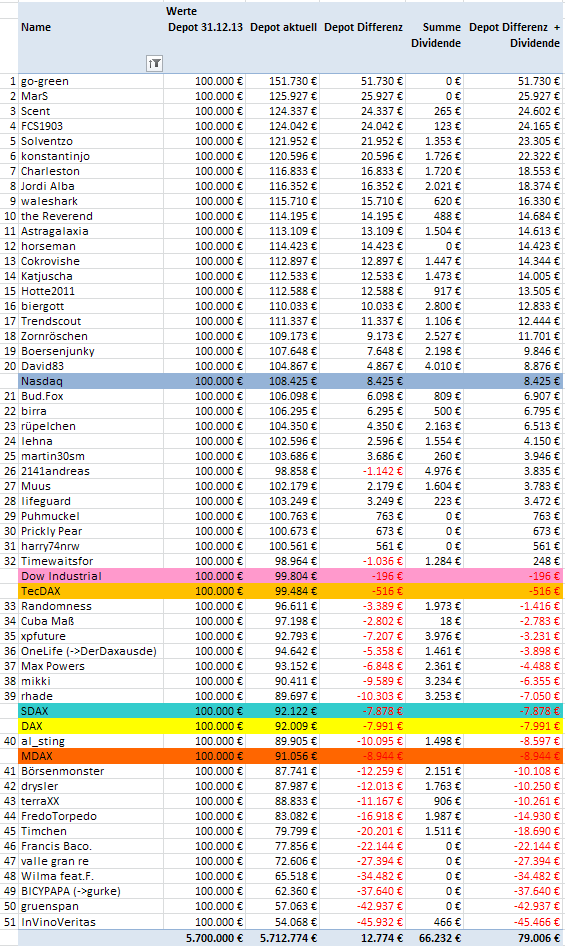
Task: Click the negative difference -1.142 €
Action: tap(383, 471)
